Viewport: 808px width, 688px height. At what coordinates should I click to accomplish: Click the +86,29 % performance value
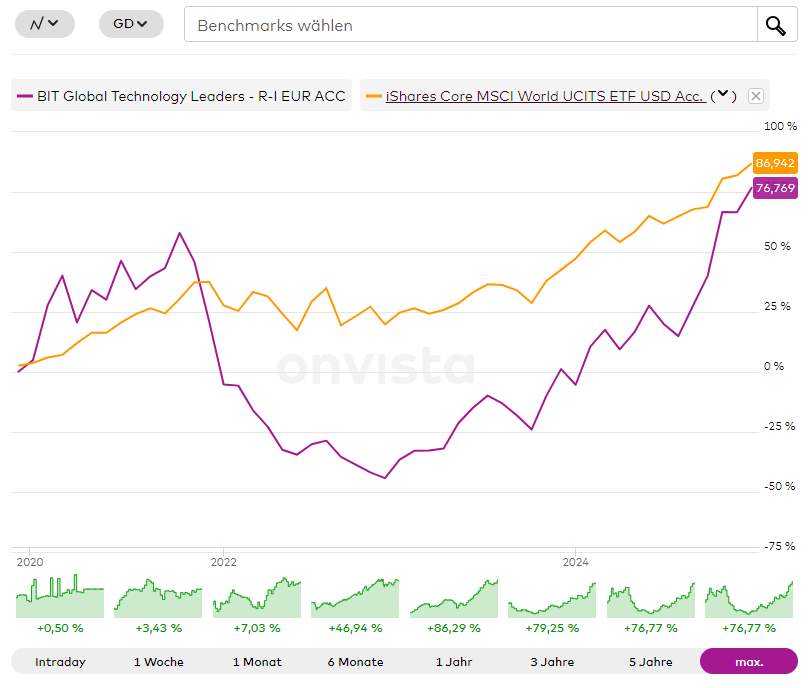coord(454,628)
